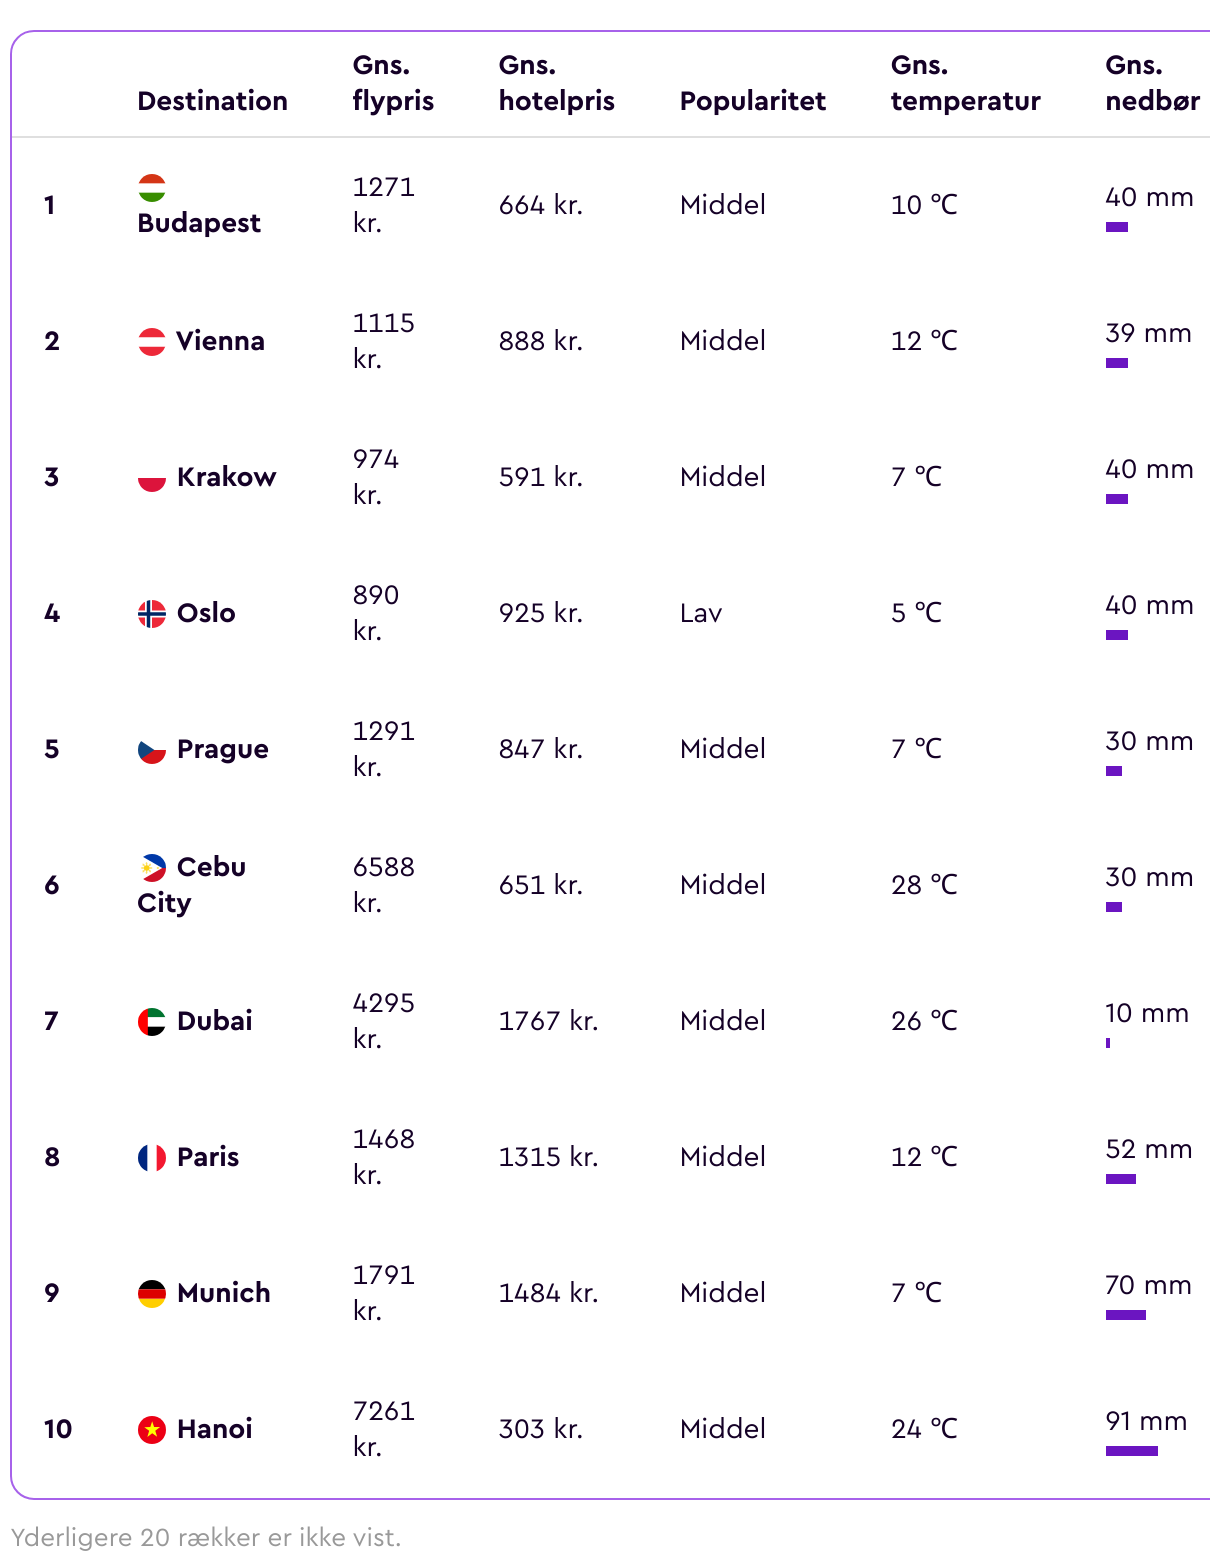The height and width of the screenshot is (1566, 1220).
Task: Click the Poland flag icon beside Krakow
Action: click(x=152, y=477)
